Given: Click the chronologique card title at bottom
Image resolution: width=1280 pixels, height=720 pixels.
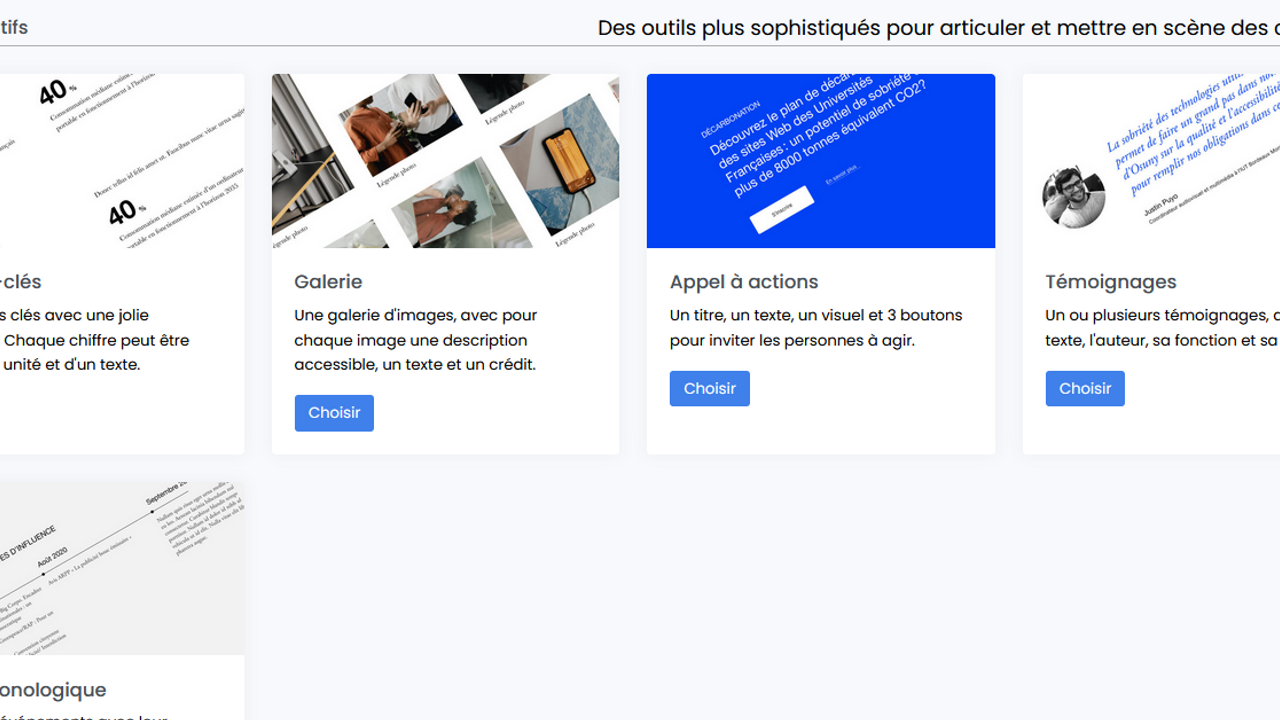Looking at the screenshot, I should (x=53, y=690).
